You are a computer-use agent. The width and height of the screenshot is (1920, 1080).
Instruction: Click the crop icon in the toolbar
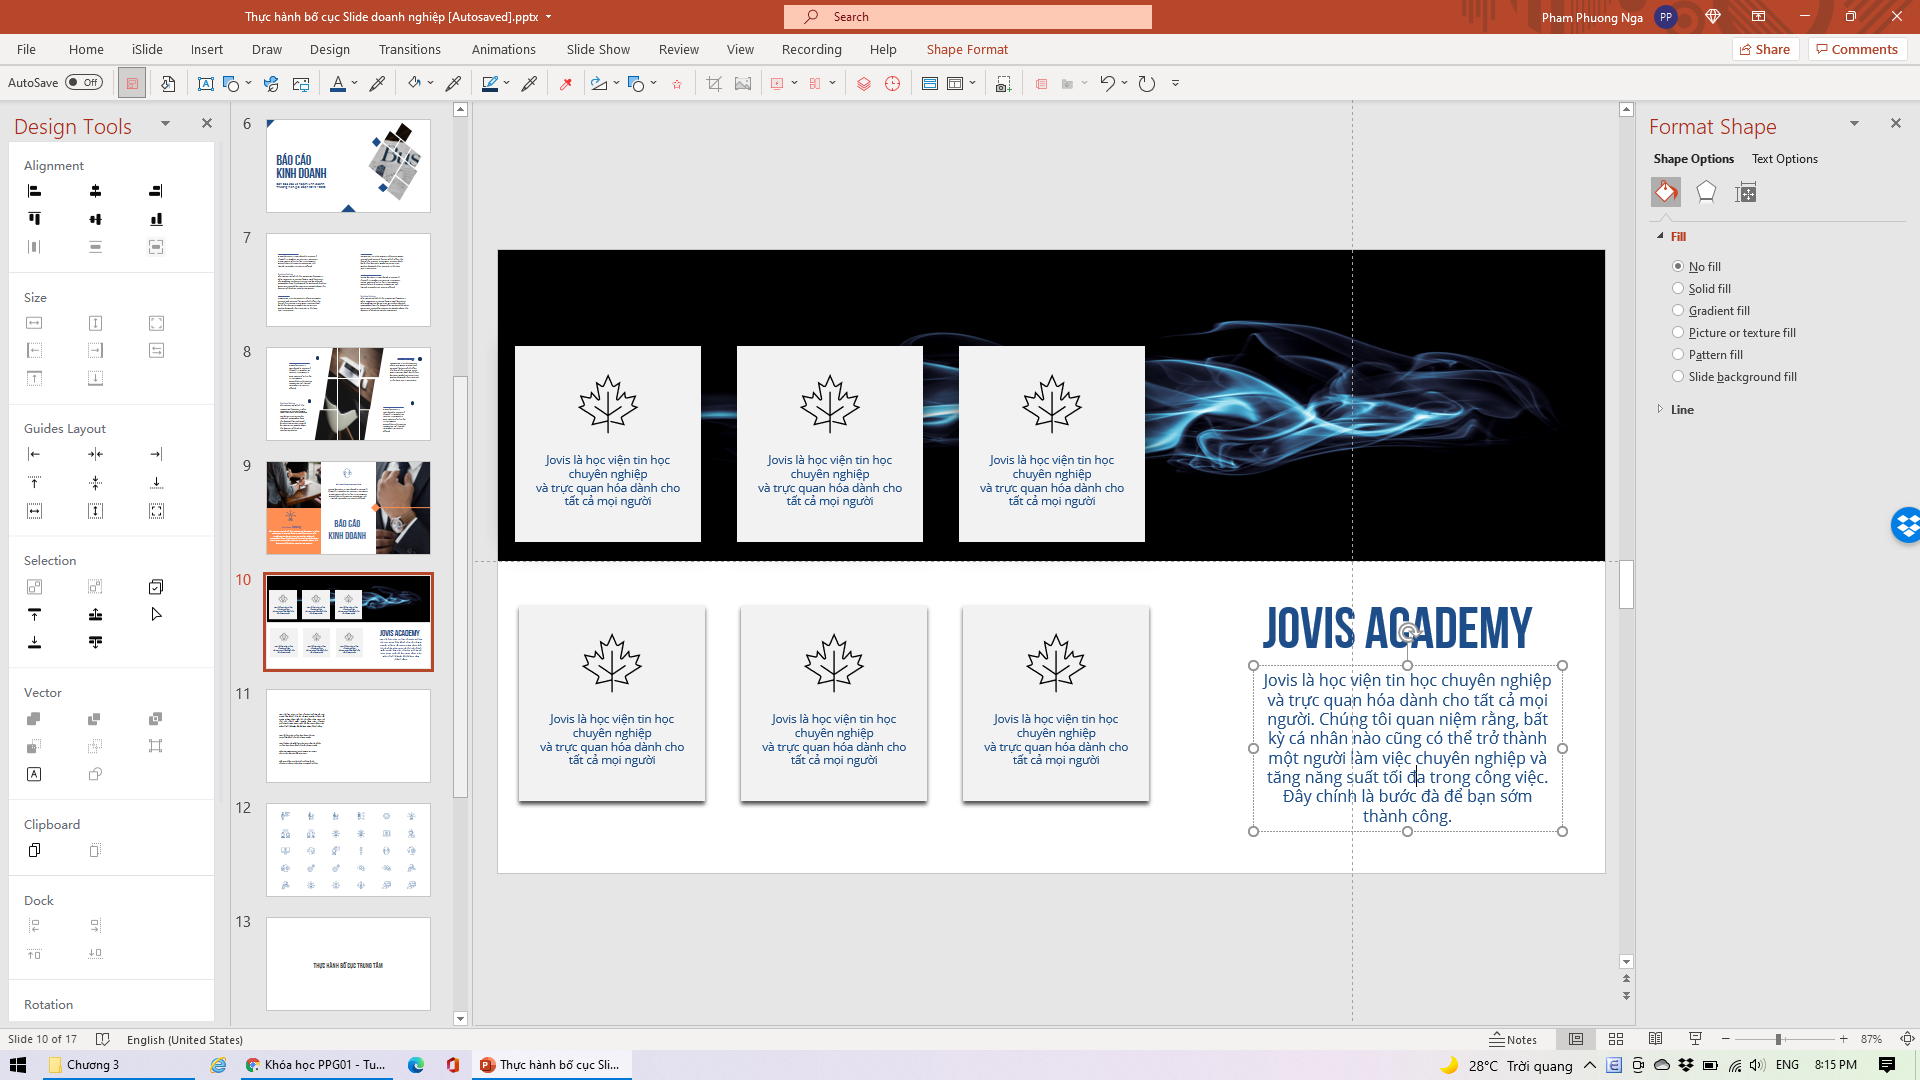714,84
